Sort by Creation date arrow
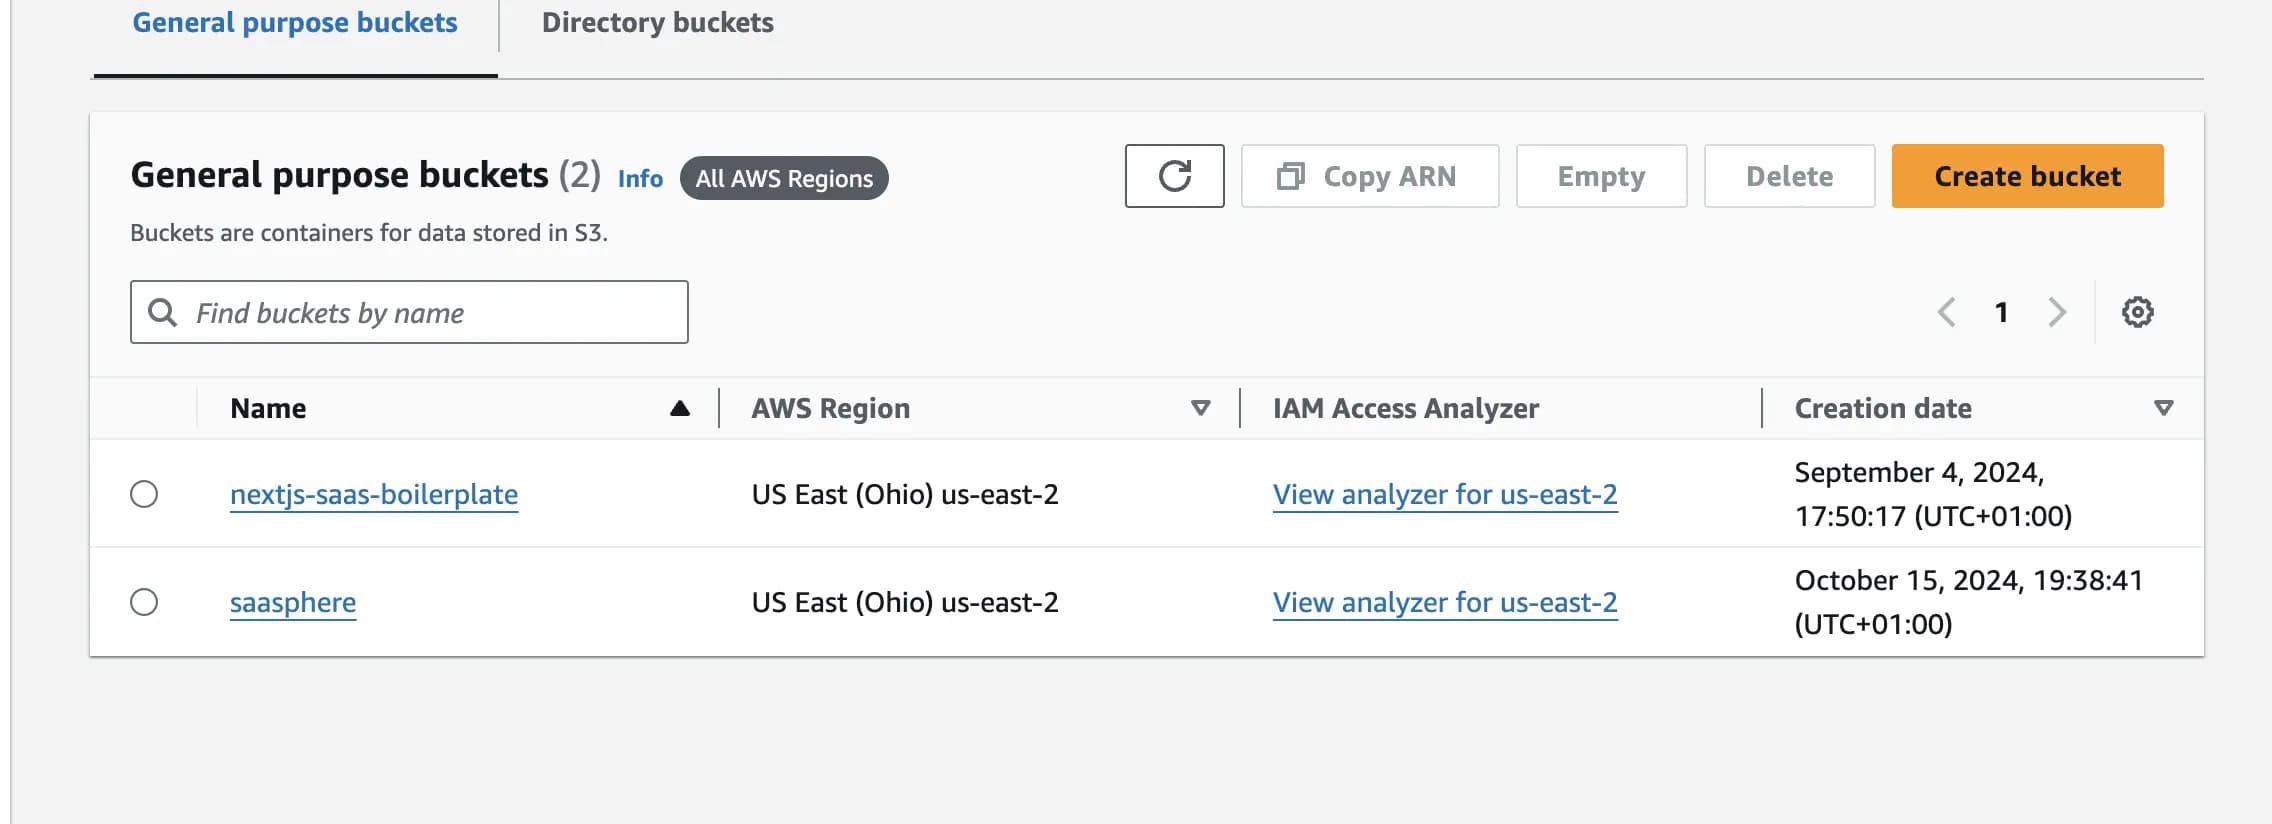 click(x=2163, y=408)
